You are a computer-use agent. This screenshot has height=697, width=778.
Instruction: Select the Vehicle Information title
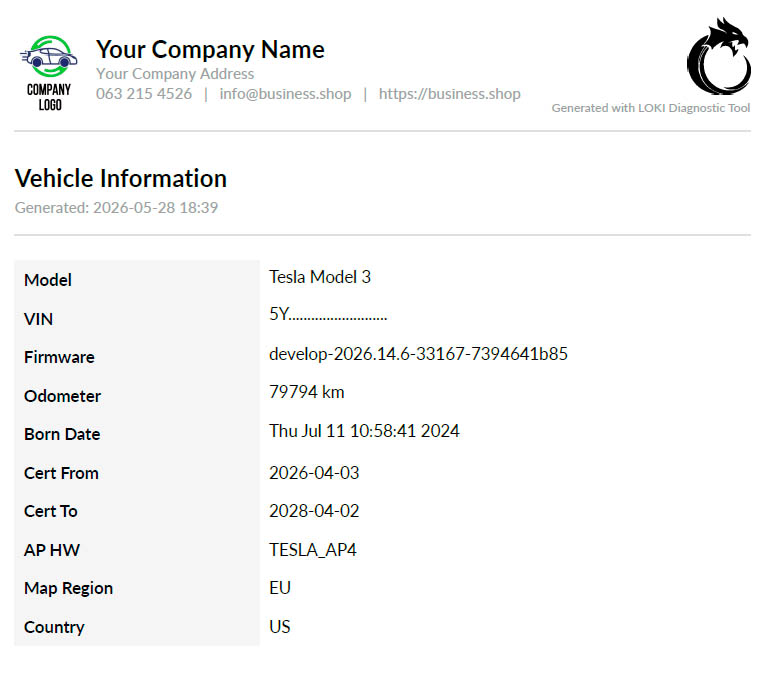(x=121, y=178)
